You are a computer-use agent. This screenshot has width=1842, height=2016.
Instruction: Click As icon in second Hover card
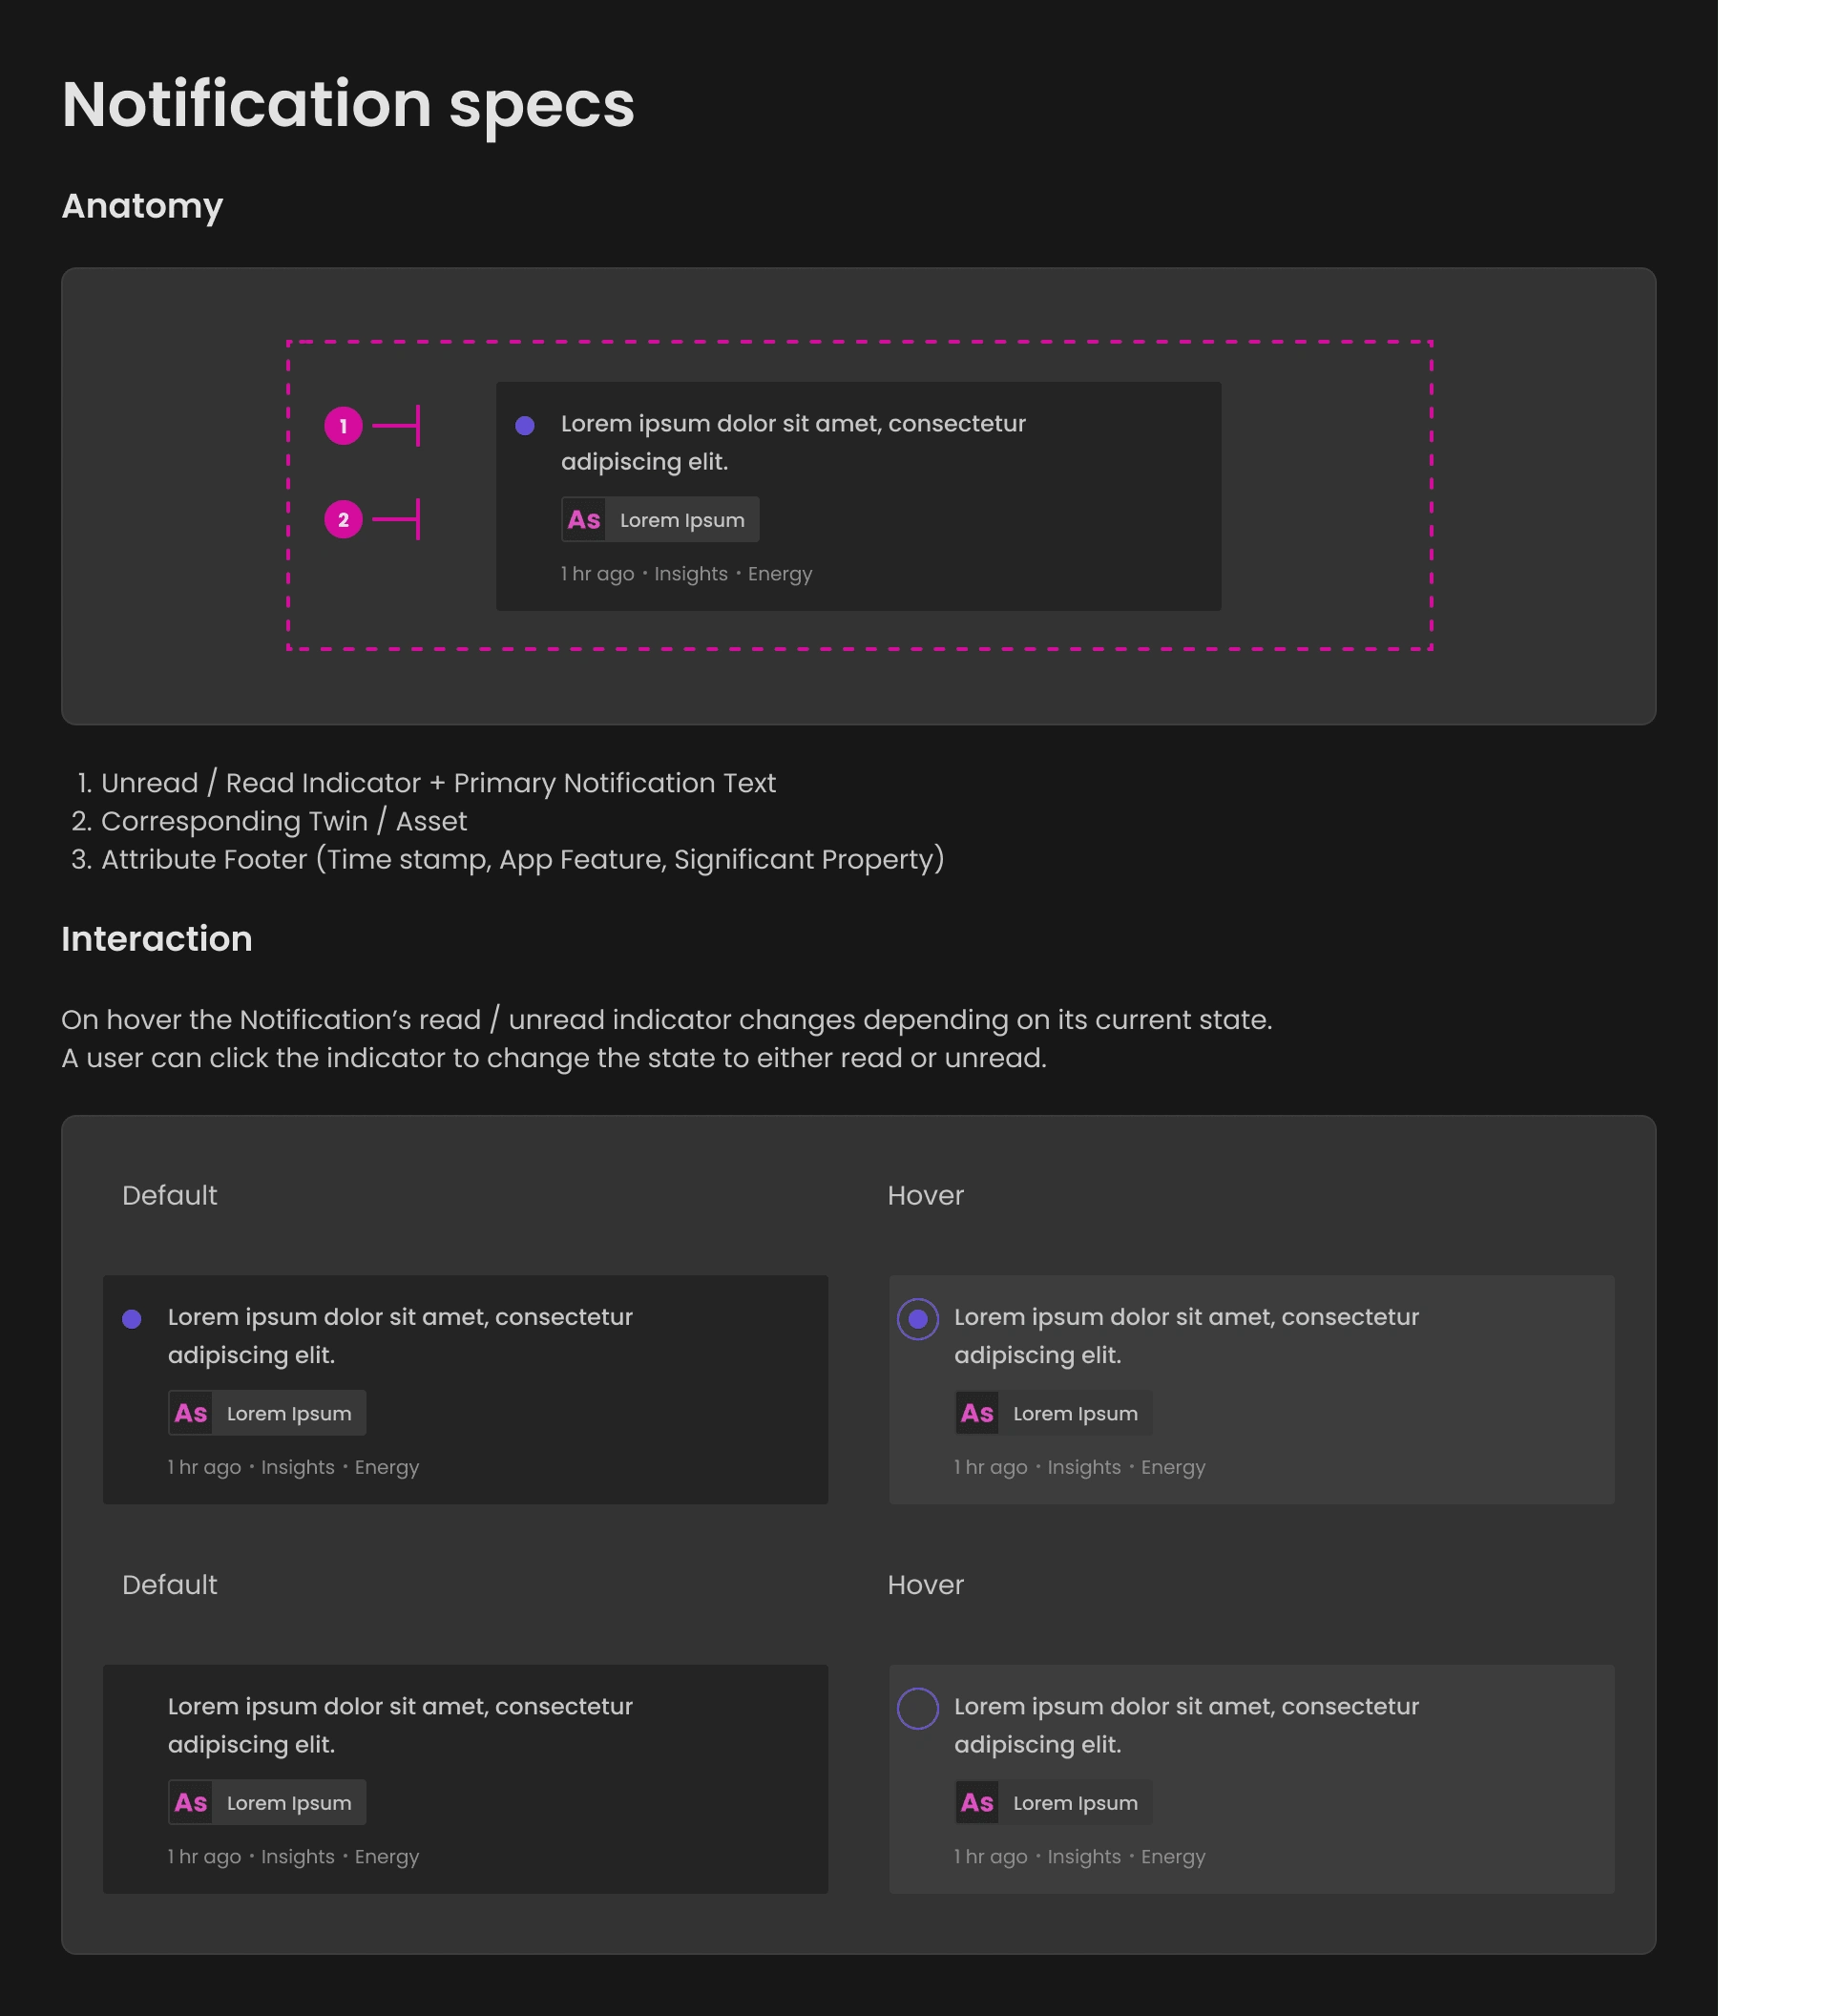coord(977,1802)
